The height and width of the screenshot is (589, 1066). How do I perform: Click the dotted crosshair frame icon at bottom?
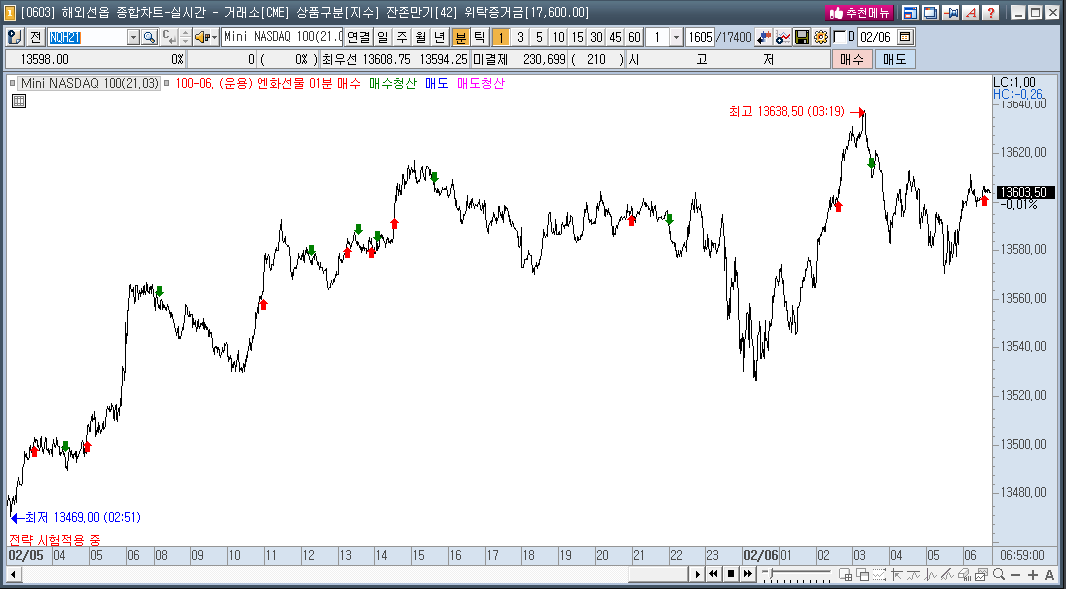click(880, 574)
